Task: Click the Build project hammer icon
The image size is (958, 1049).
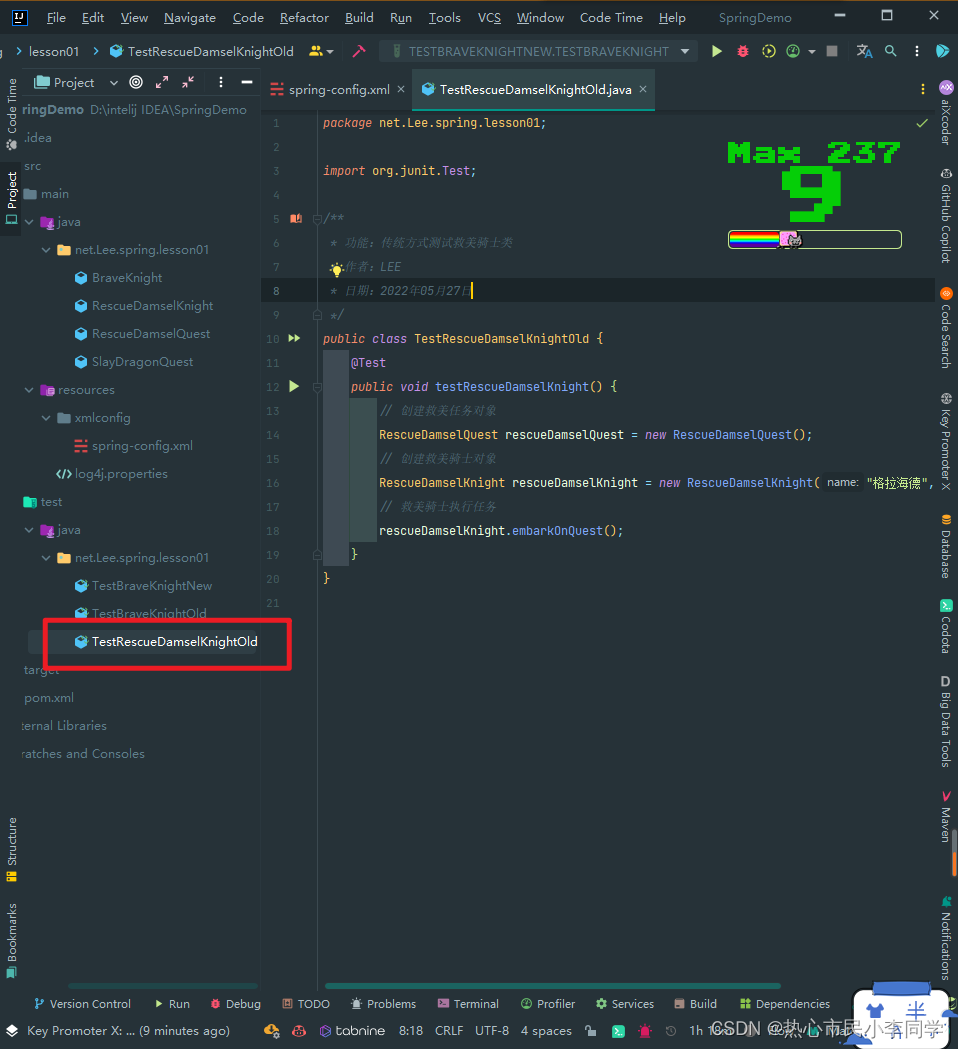Action: [359, 51]
